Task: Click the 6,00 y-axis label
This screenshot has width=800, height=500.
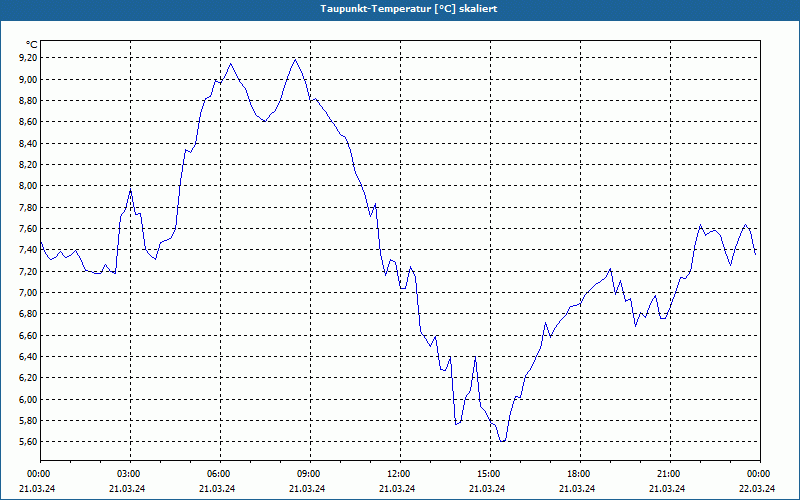Action: 29,399
